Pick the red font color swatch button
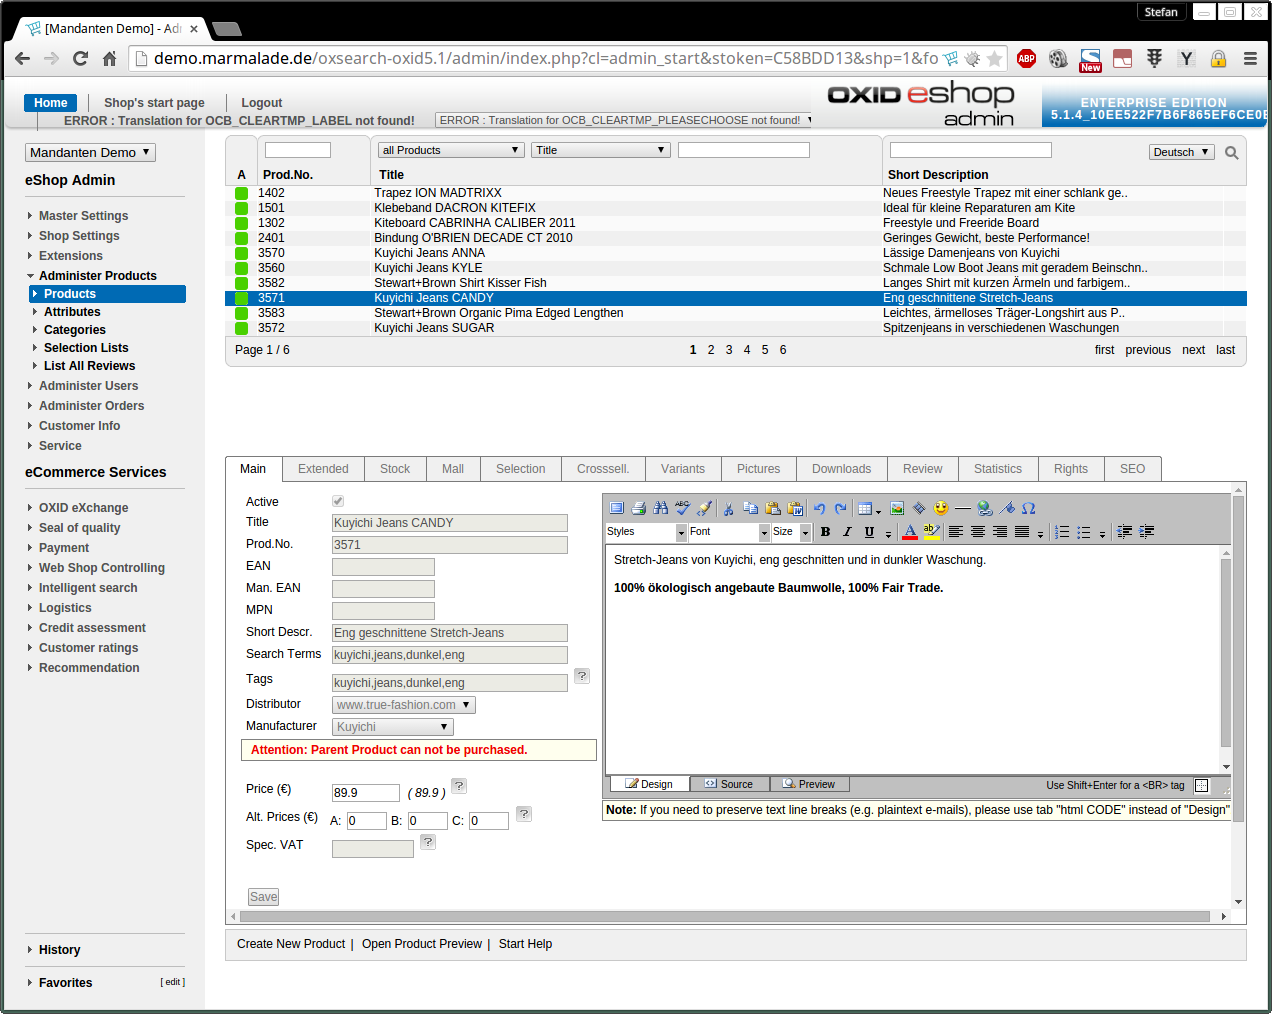 pos(909,532)
